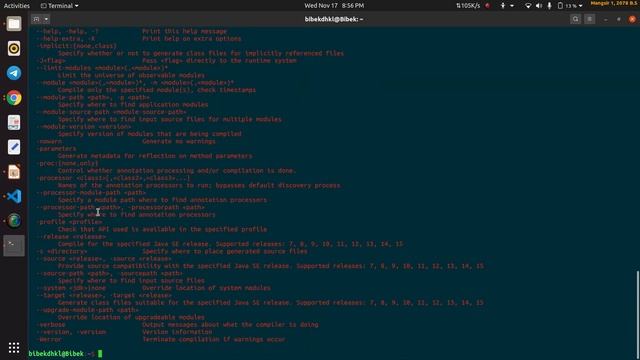Click the bibekdhkl@Bibek window title

tap(334, 19)
